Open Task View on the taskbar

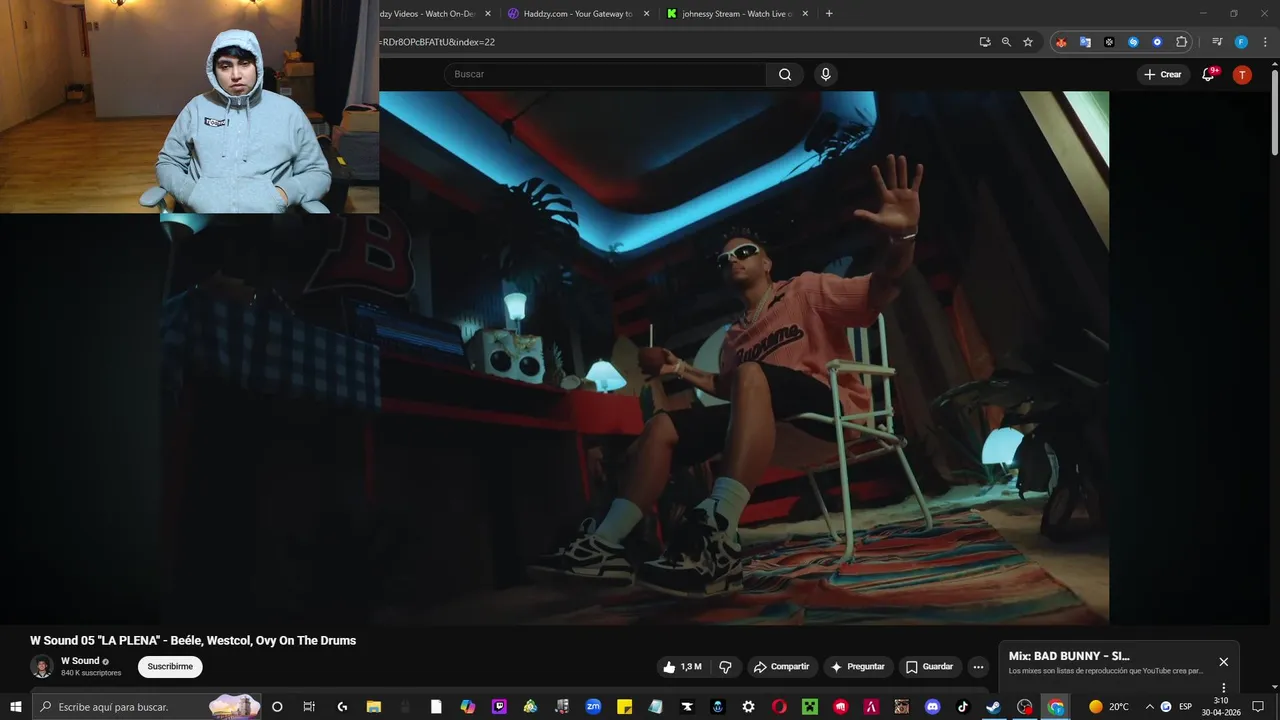[x=310, y=707]
